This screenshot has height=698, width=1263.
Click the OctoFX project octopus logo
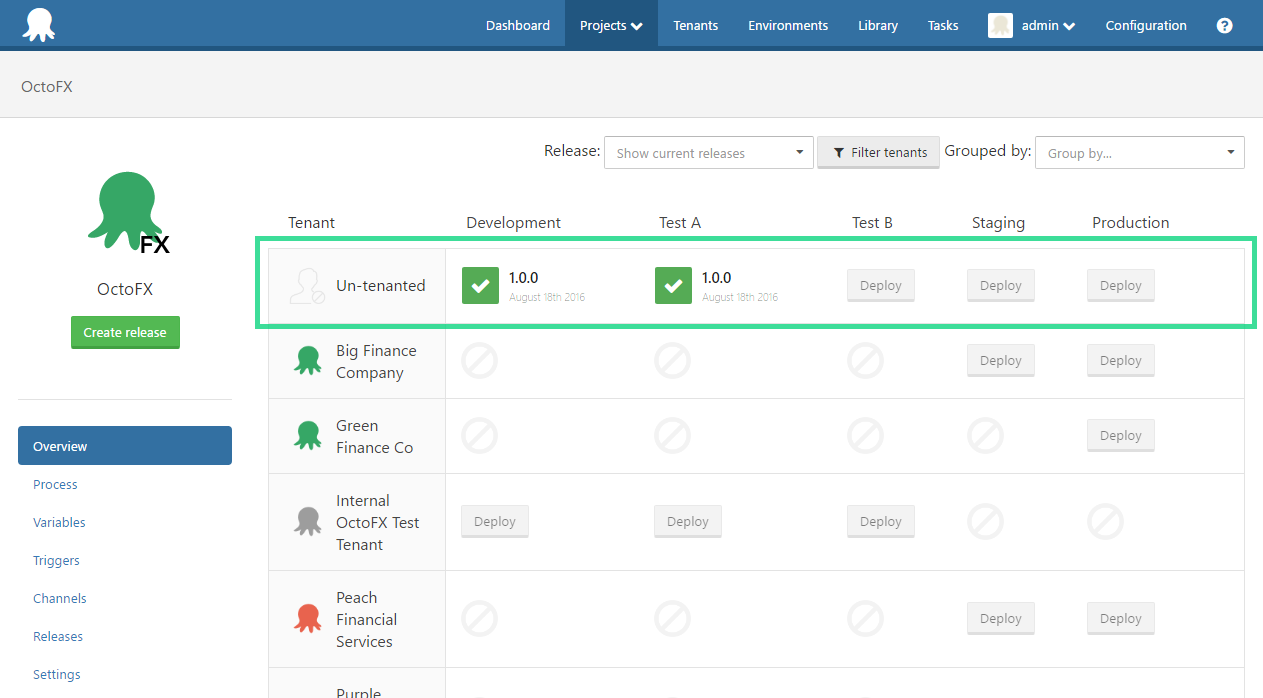coord(125,210)
